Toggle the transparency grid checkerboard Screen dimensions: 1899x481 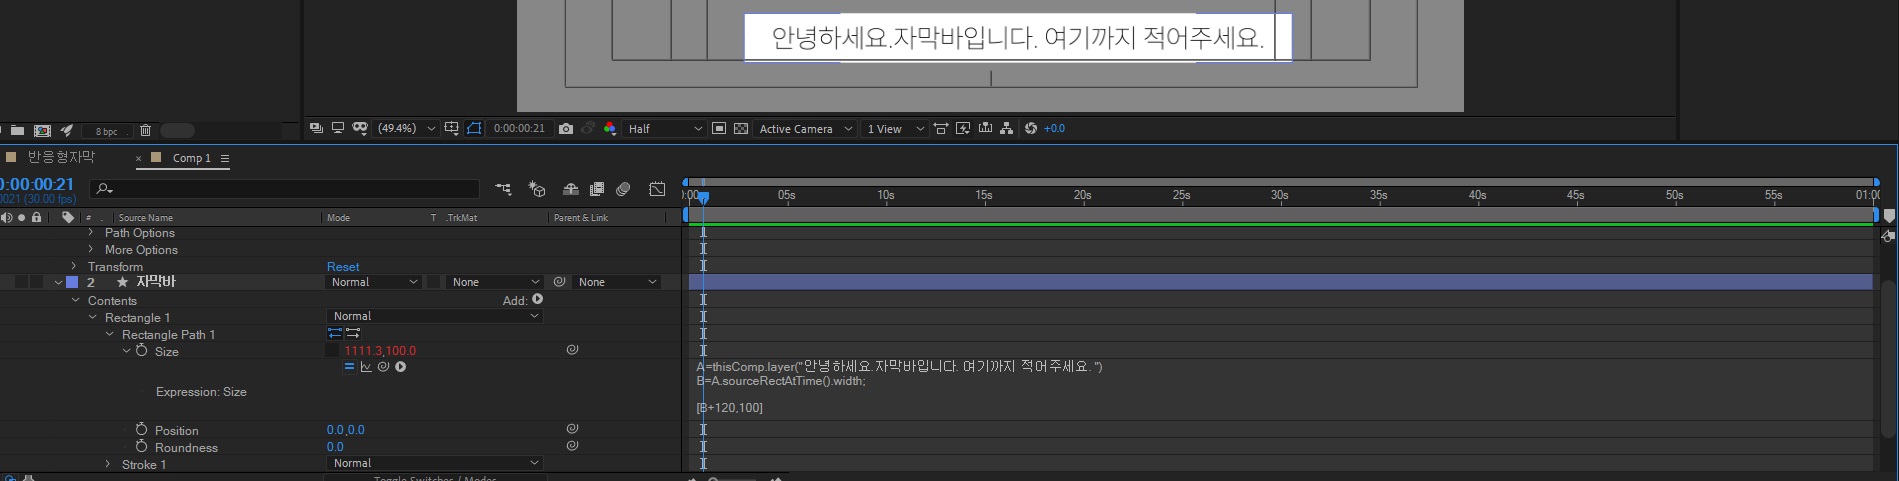pos(741,128)
